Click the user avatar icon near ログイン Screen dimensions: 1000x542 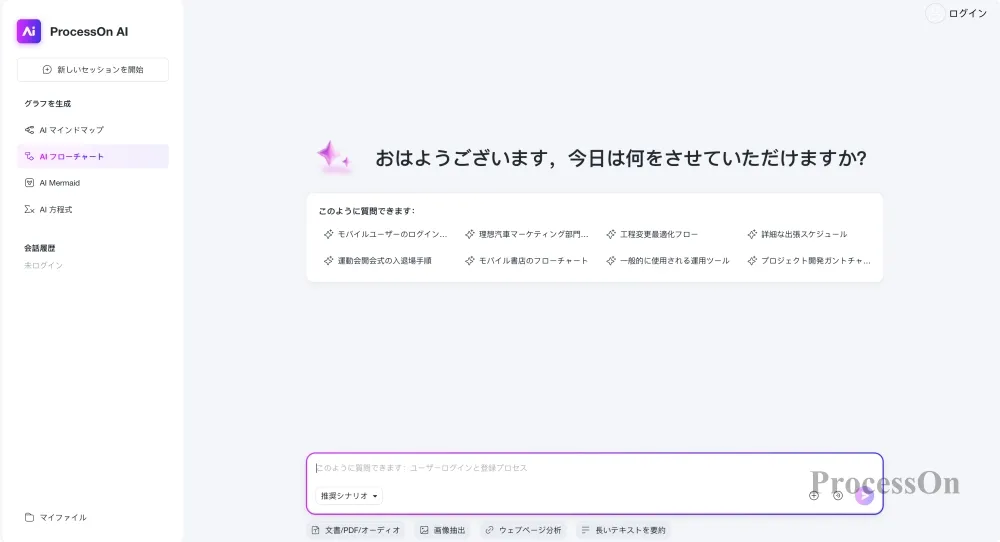[935, 13]
